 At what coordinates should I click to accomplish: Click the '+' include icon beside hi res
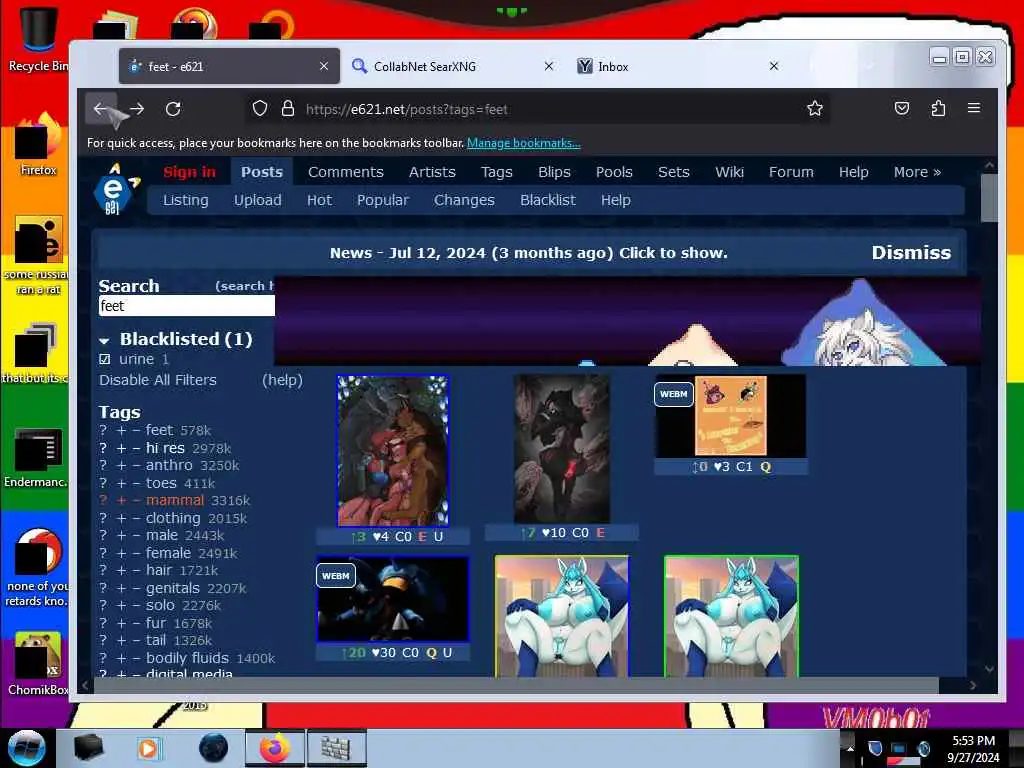pos(121,449)
